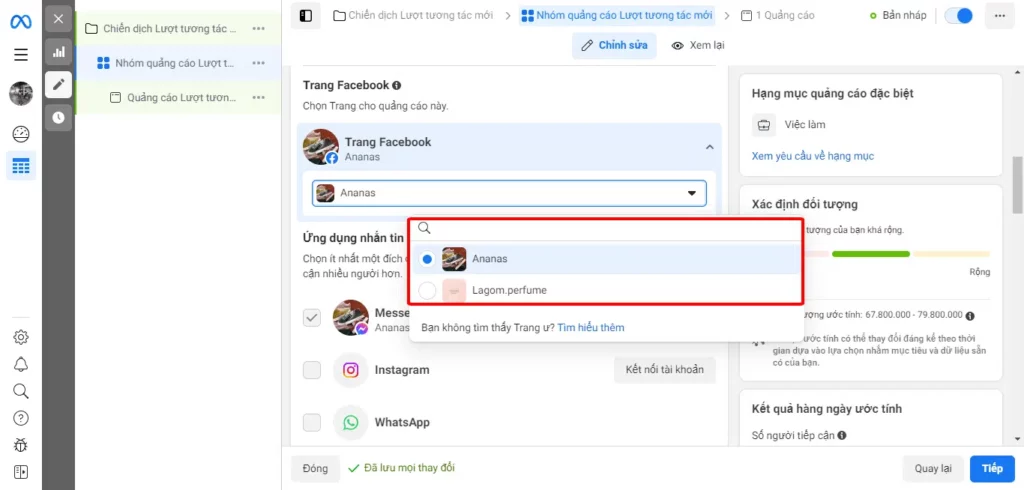1024x490 pixels.
Task: Open the Tìm hiểu thêm link
Action: [x=591, y=327]
